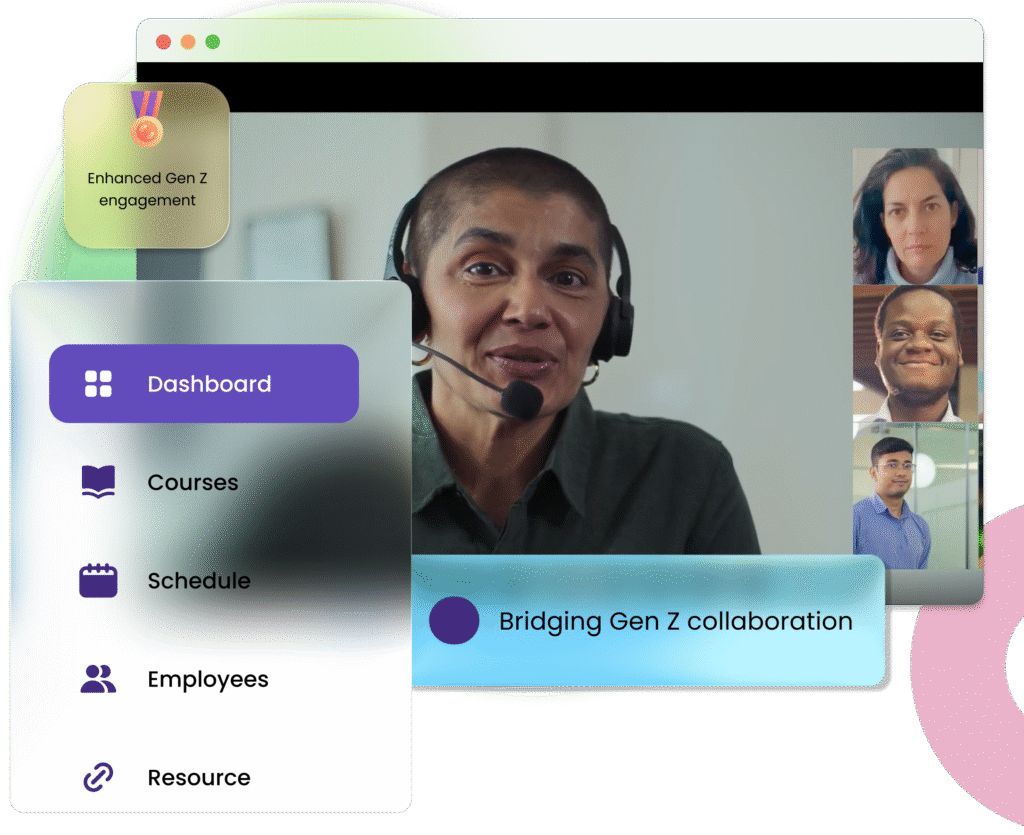The width and height of the screenshot is (1024, 835).
Task: Select the Employees text label
Action: 208,679
